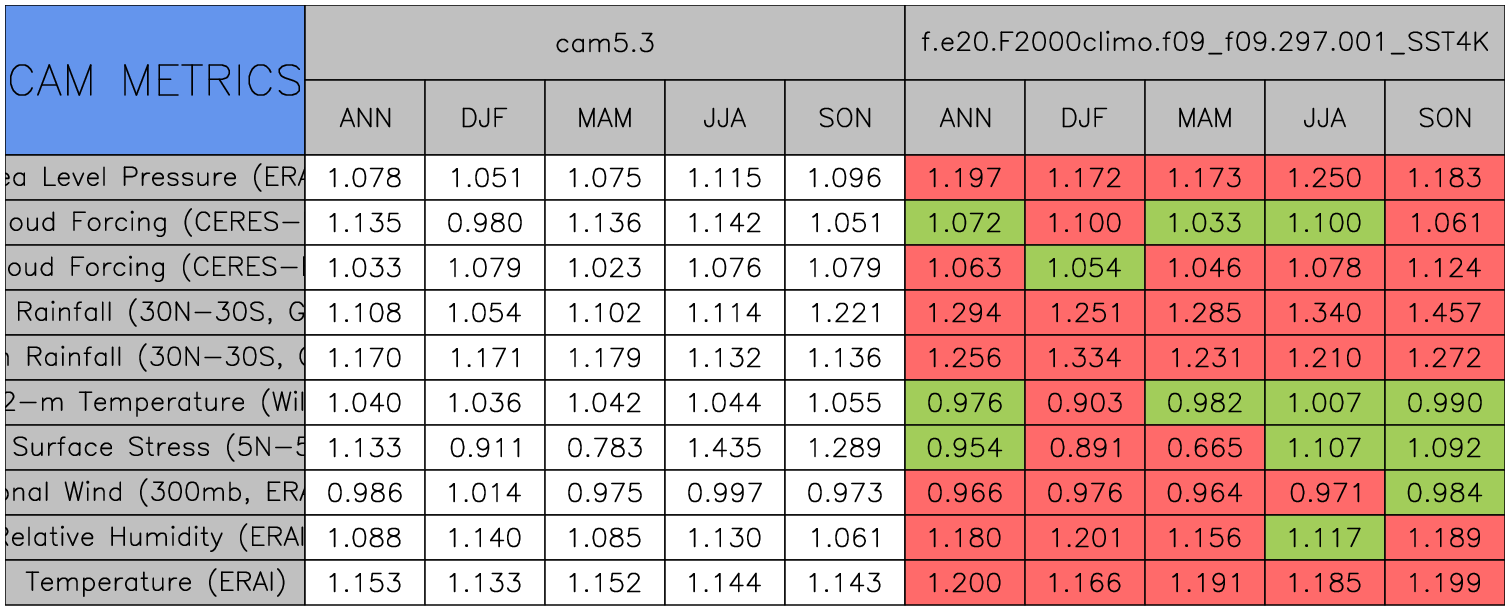Screen dimensions: 1510x611
Task: Select the Zonal Wind (300mb) row label
Action: tap(155, 493)
